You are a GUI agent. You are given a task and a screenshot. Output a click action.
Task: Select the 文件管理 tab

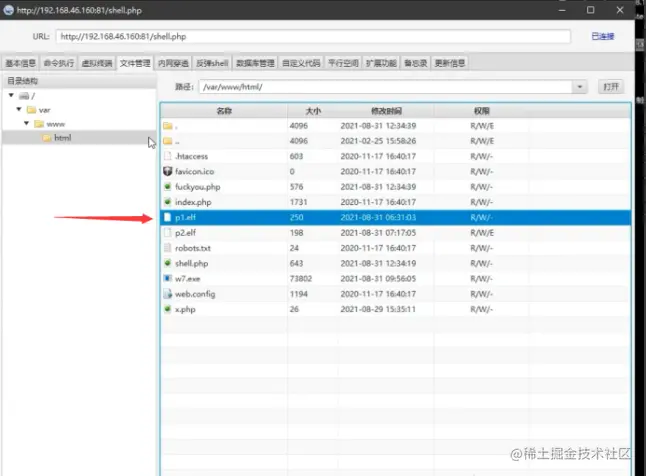pyautogui.click(x=135, y=63)
